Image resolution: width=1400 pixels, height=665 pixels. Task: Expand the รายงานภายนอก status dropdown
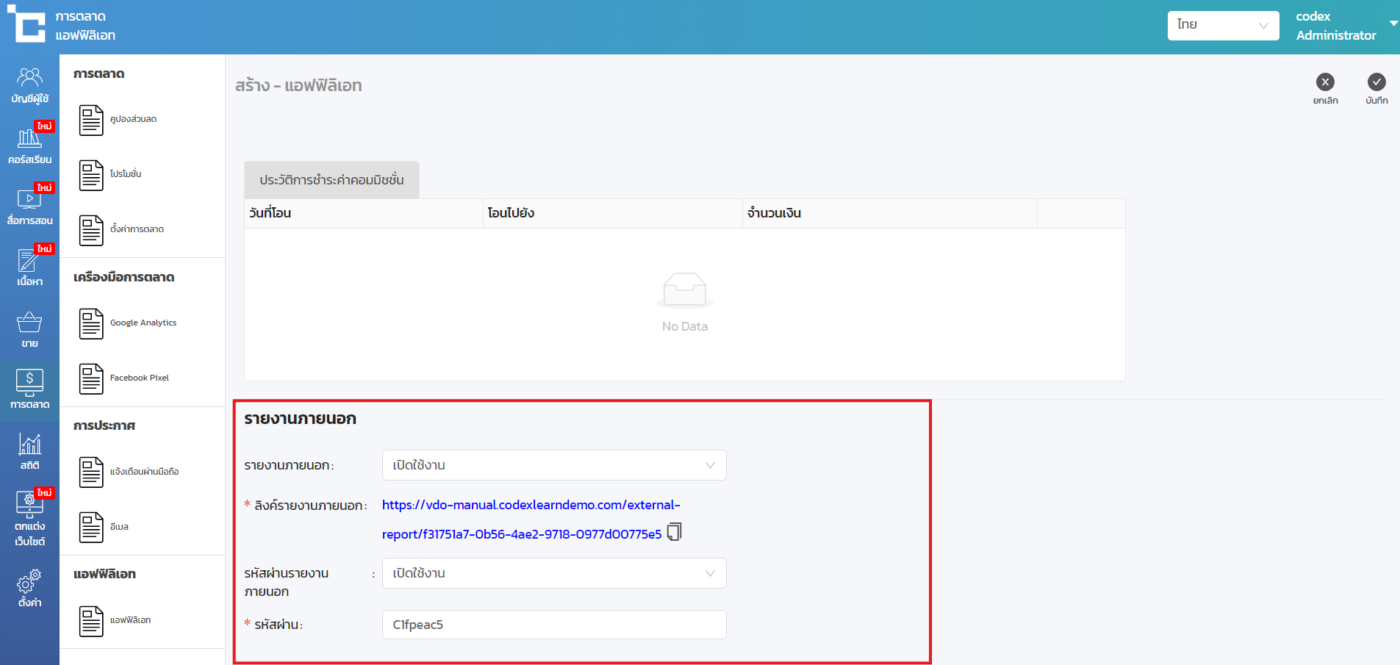point(554,465)
